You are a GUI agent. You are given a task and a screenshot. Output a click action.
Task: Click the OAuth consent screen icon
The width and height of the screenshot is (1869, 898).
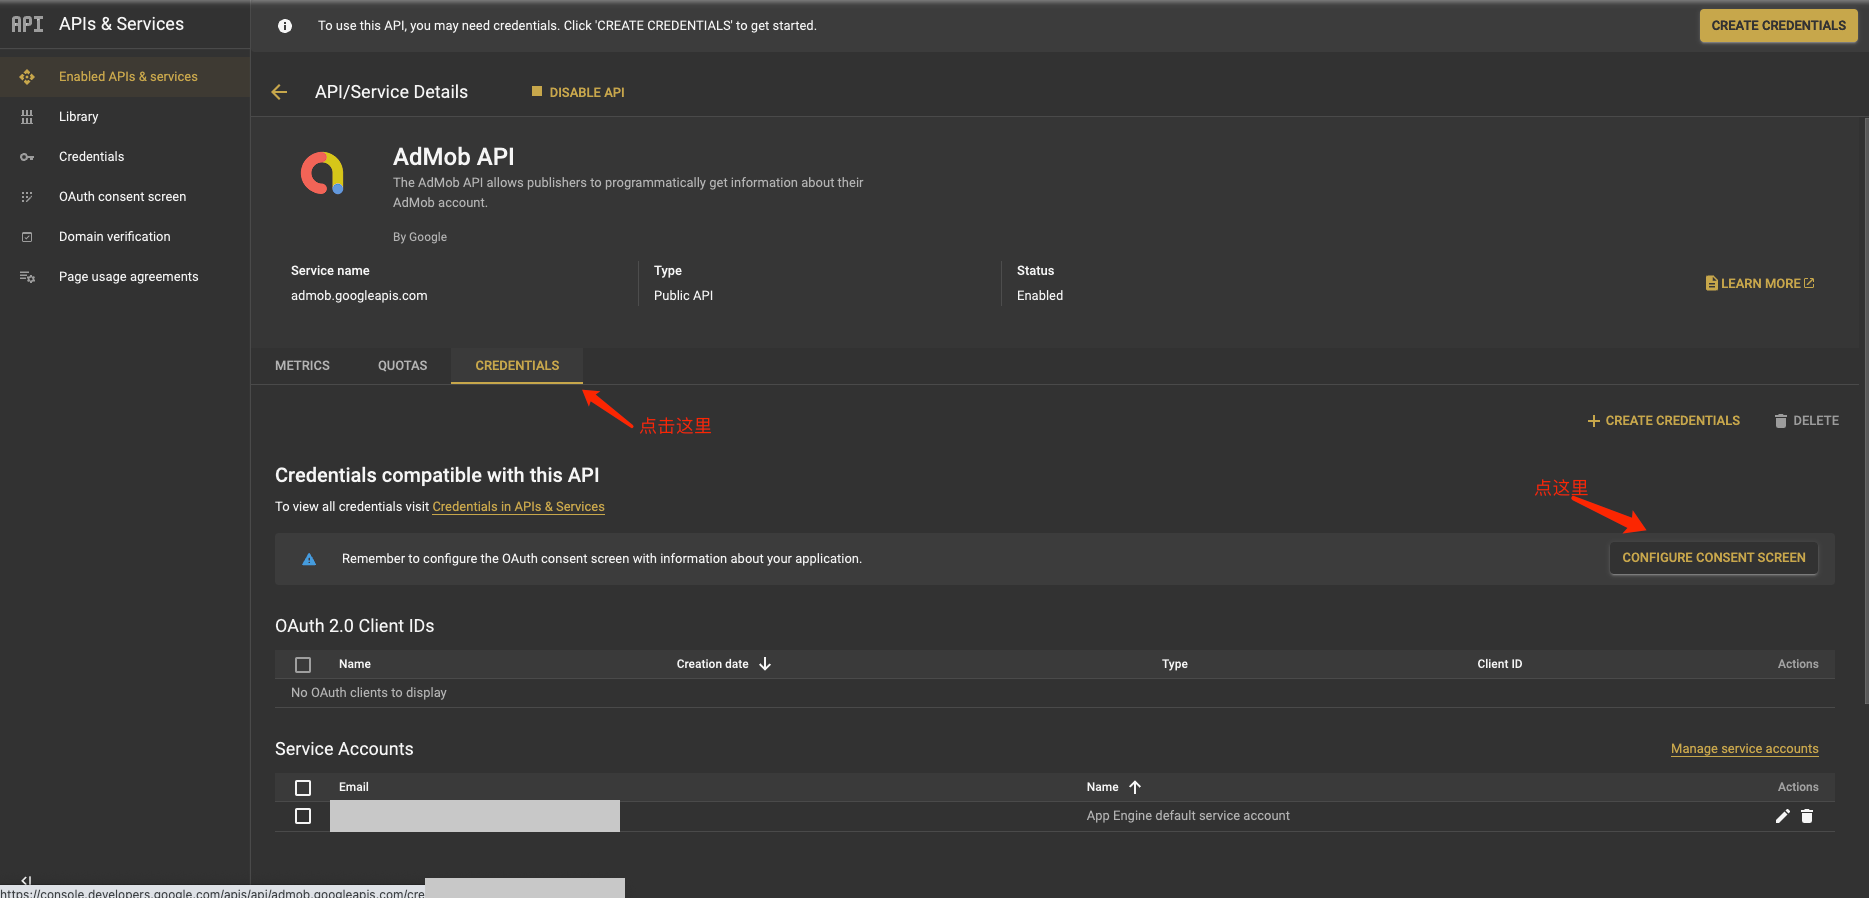pos(27,197)
